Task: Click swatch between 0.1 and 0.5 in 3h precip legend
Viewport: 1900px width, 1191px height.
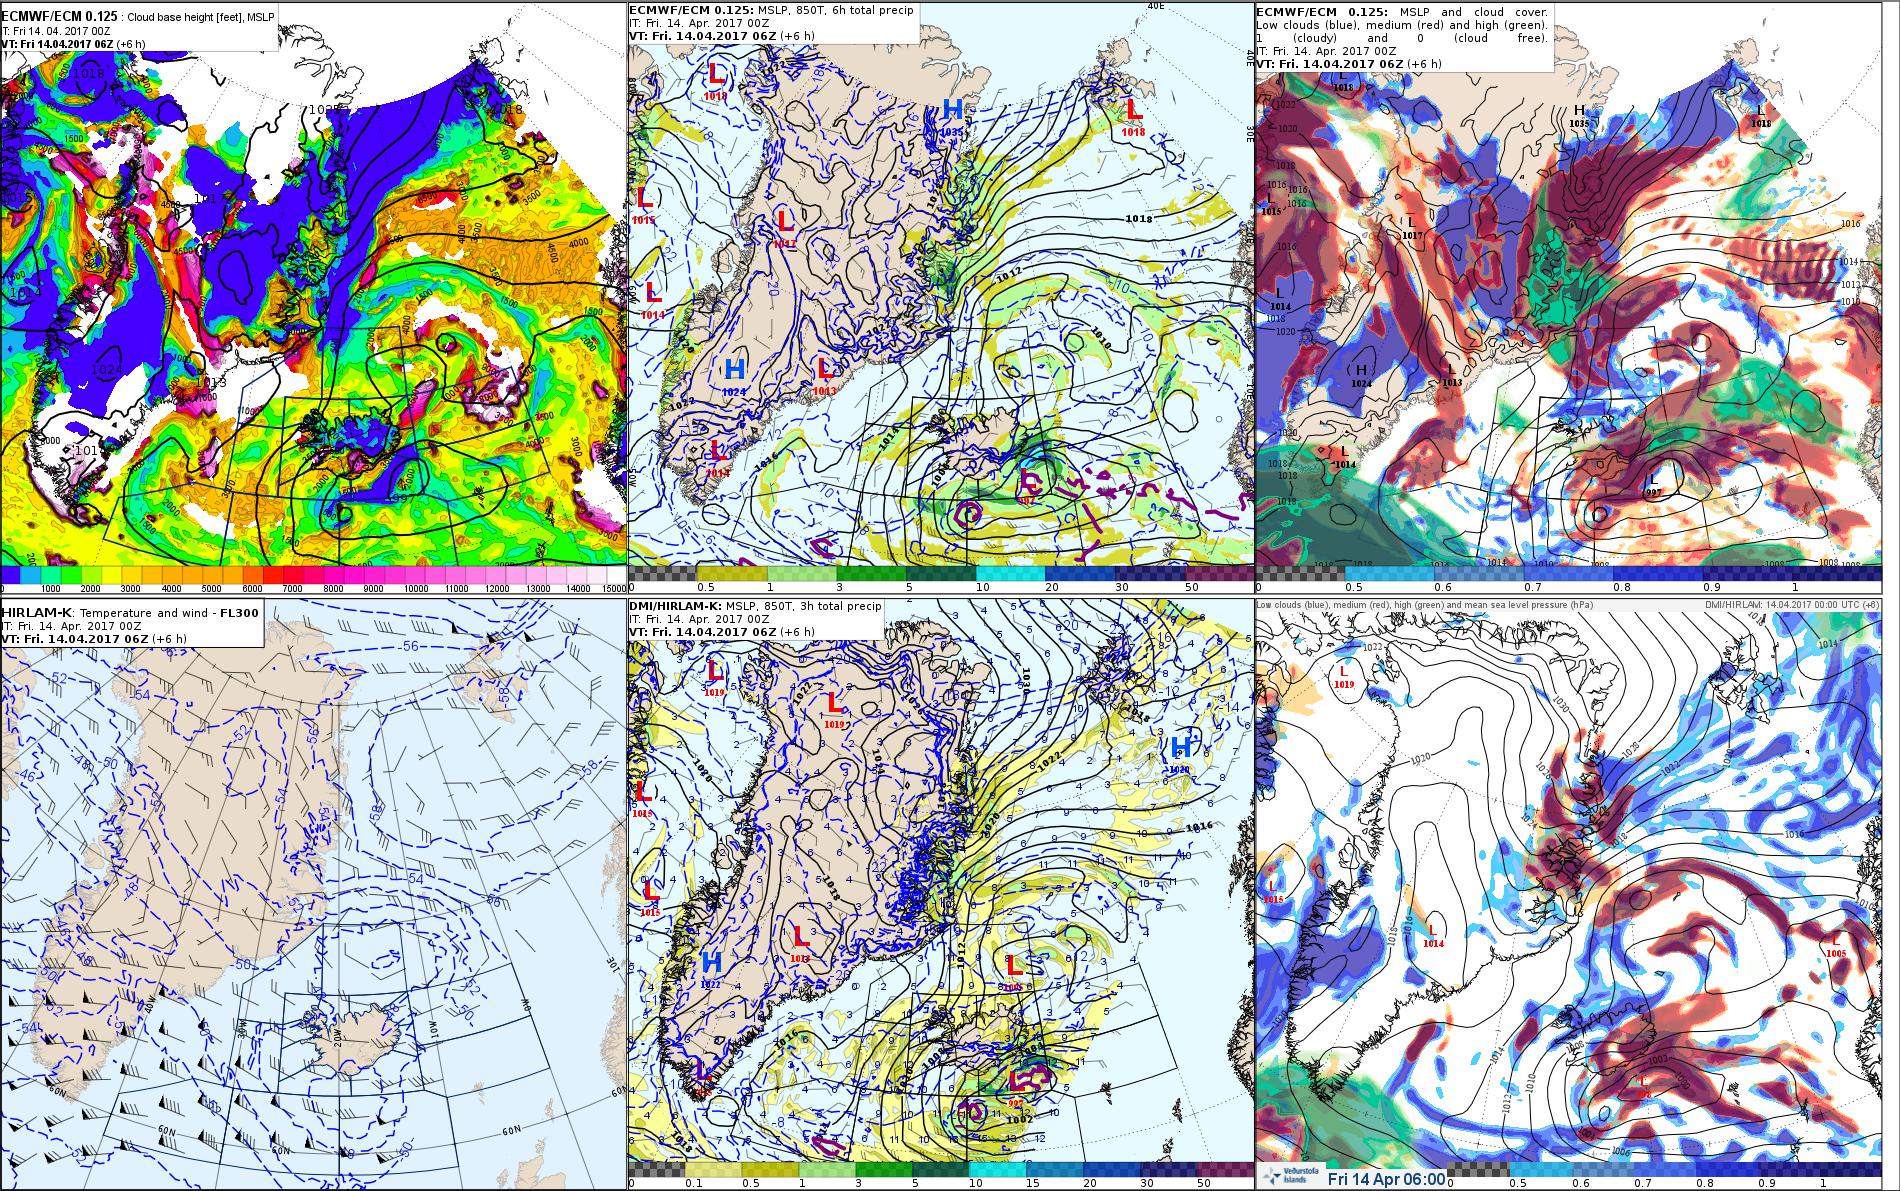Action: (714, 1169)
